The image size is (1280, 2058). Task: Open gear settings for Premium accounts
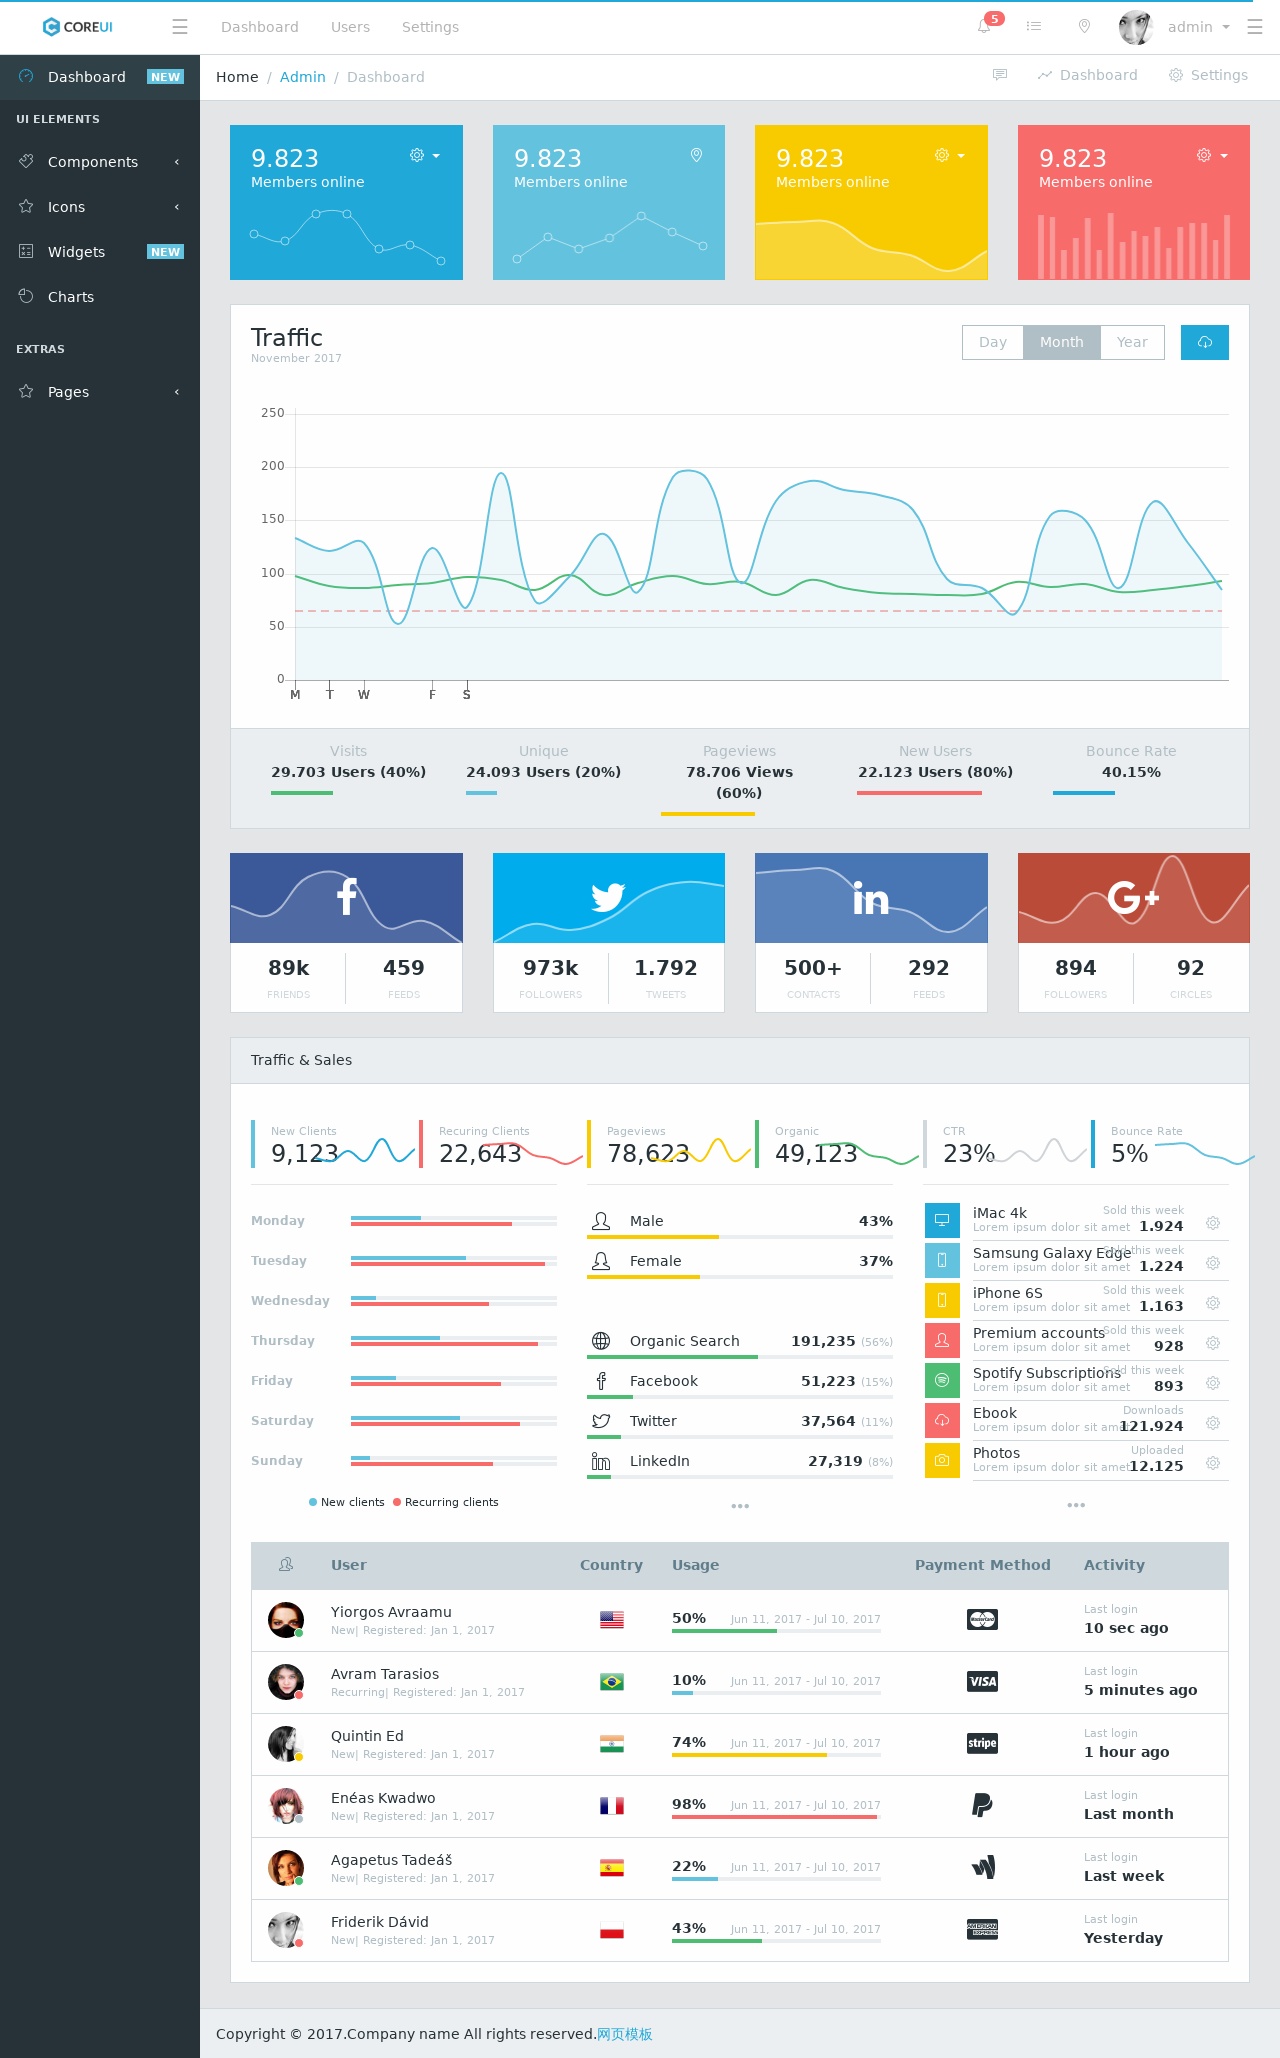[x=1213, y=1343]
